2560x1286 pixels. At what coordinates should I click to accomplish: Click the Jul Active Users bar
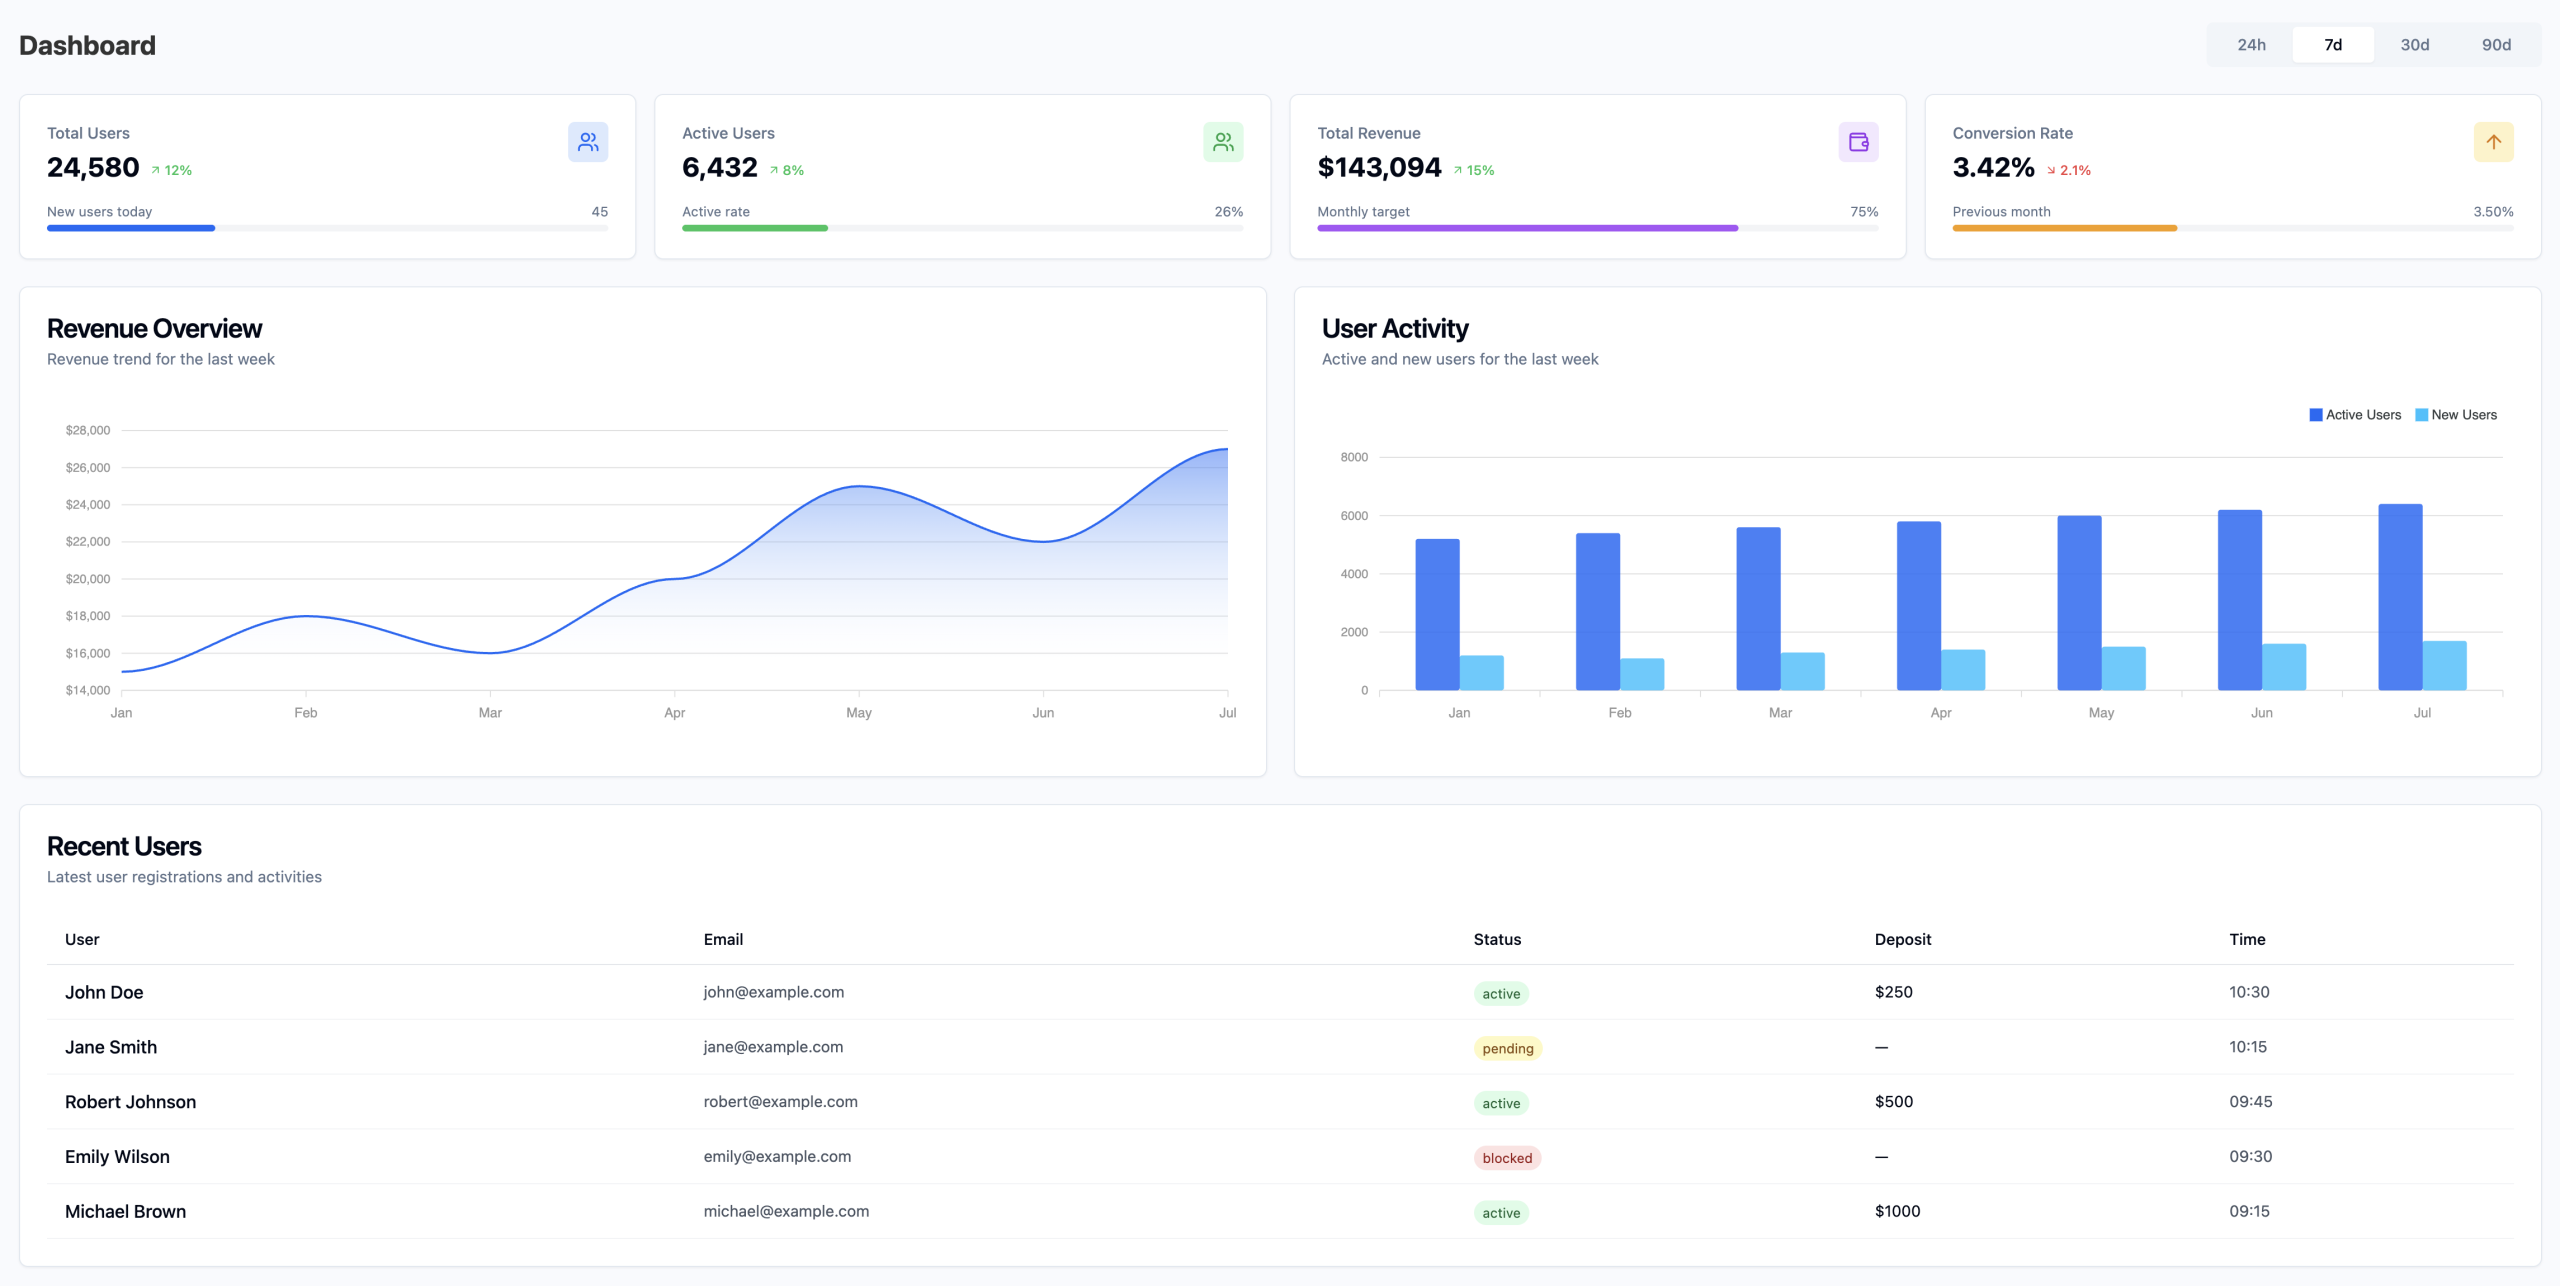pos(2399,597)
